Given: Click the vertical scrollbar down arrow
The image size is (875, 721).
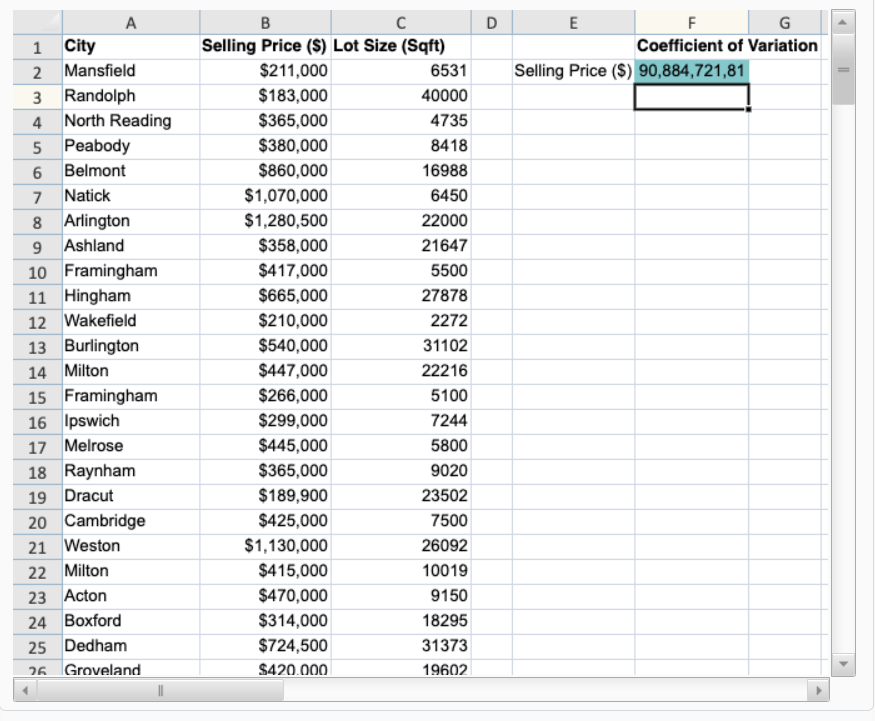Looking at the screenshot, I should click(x=843, y=664).
